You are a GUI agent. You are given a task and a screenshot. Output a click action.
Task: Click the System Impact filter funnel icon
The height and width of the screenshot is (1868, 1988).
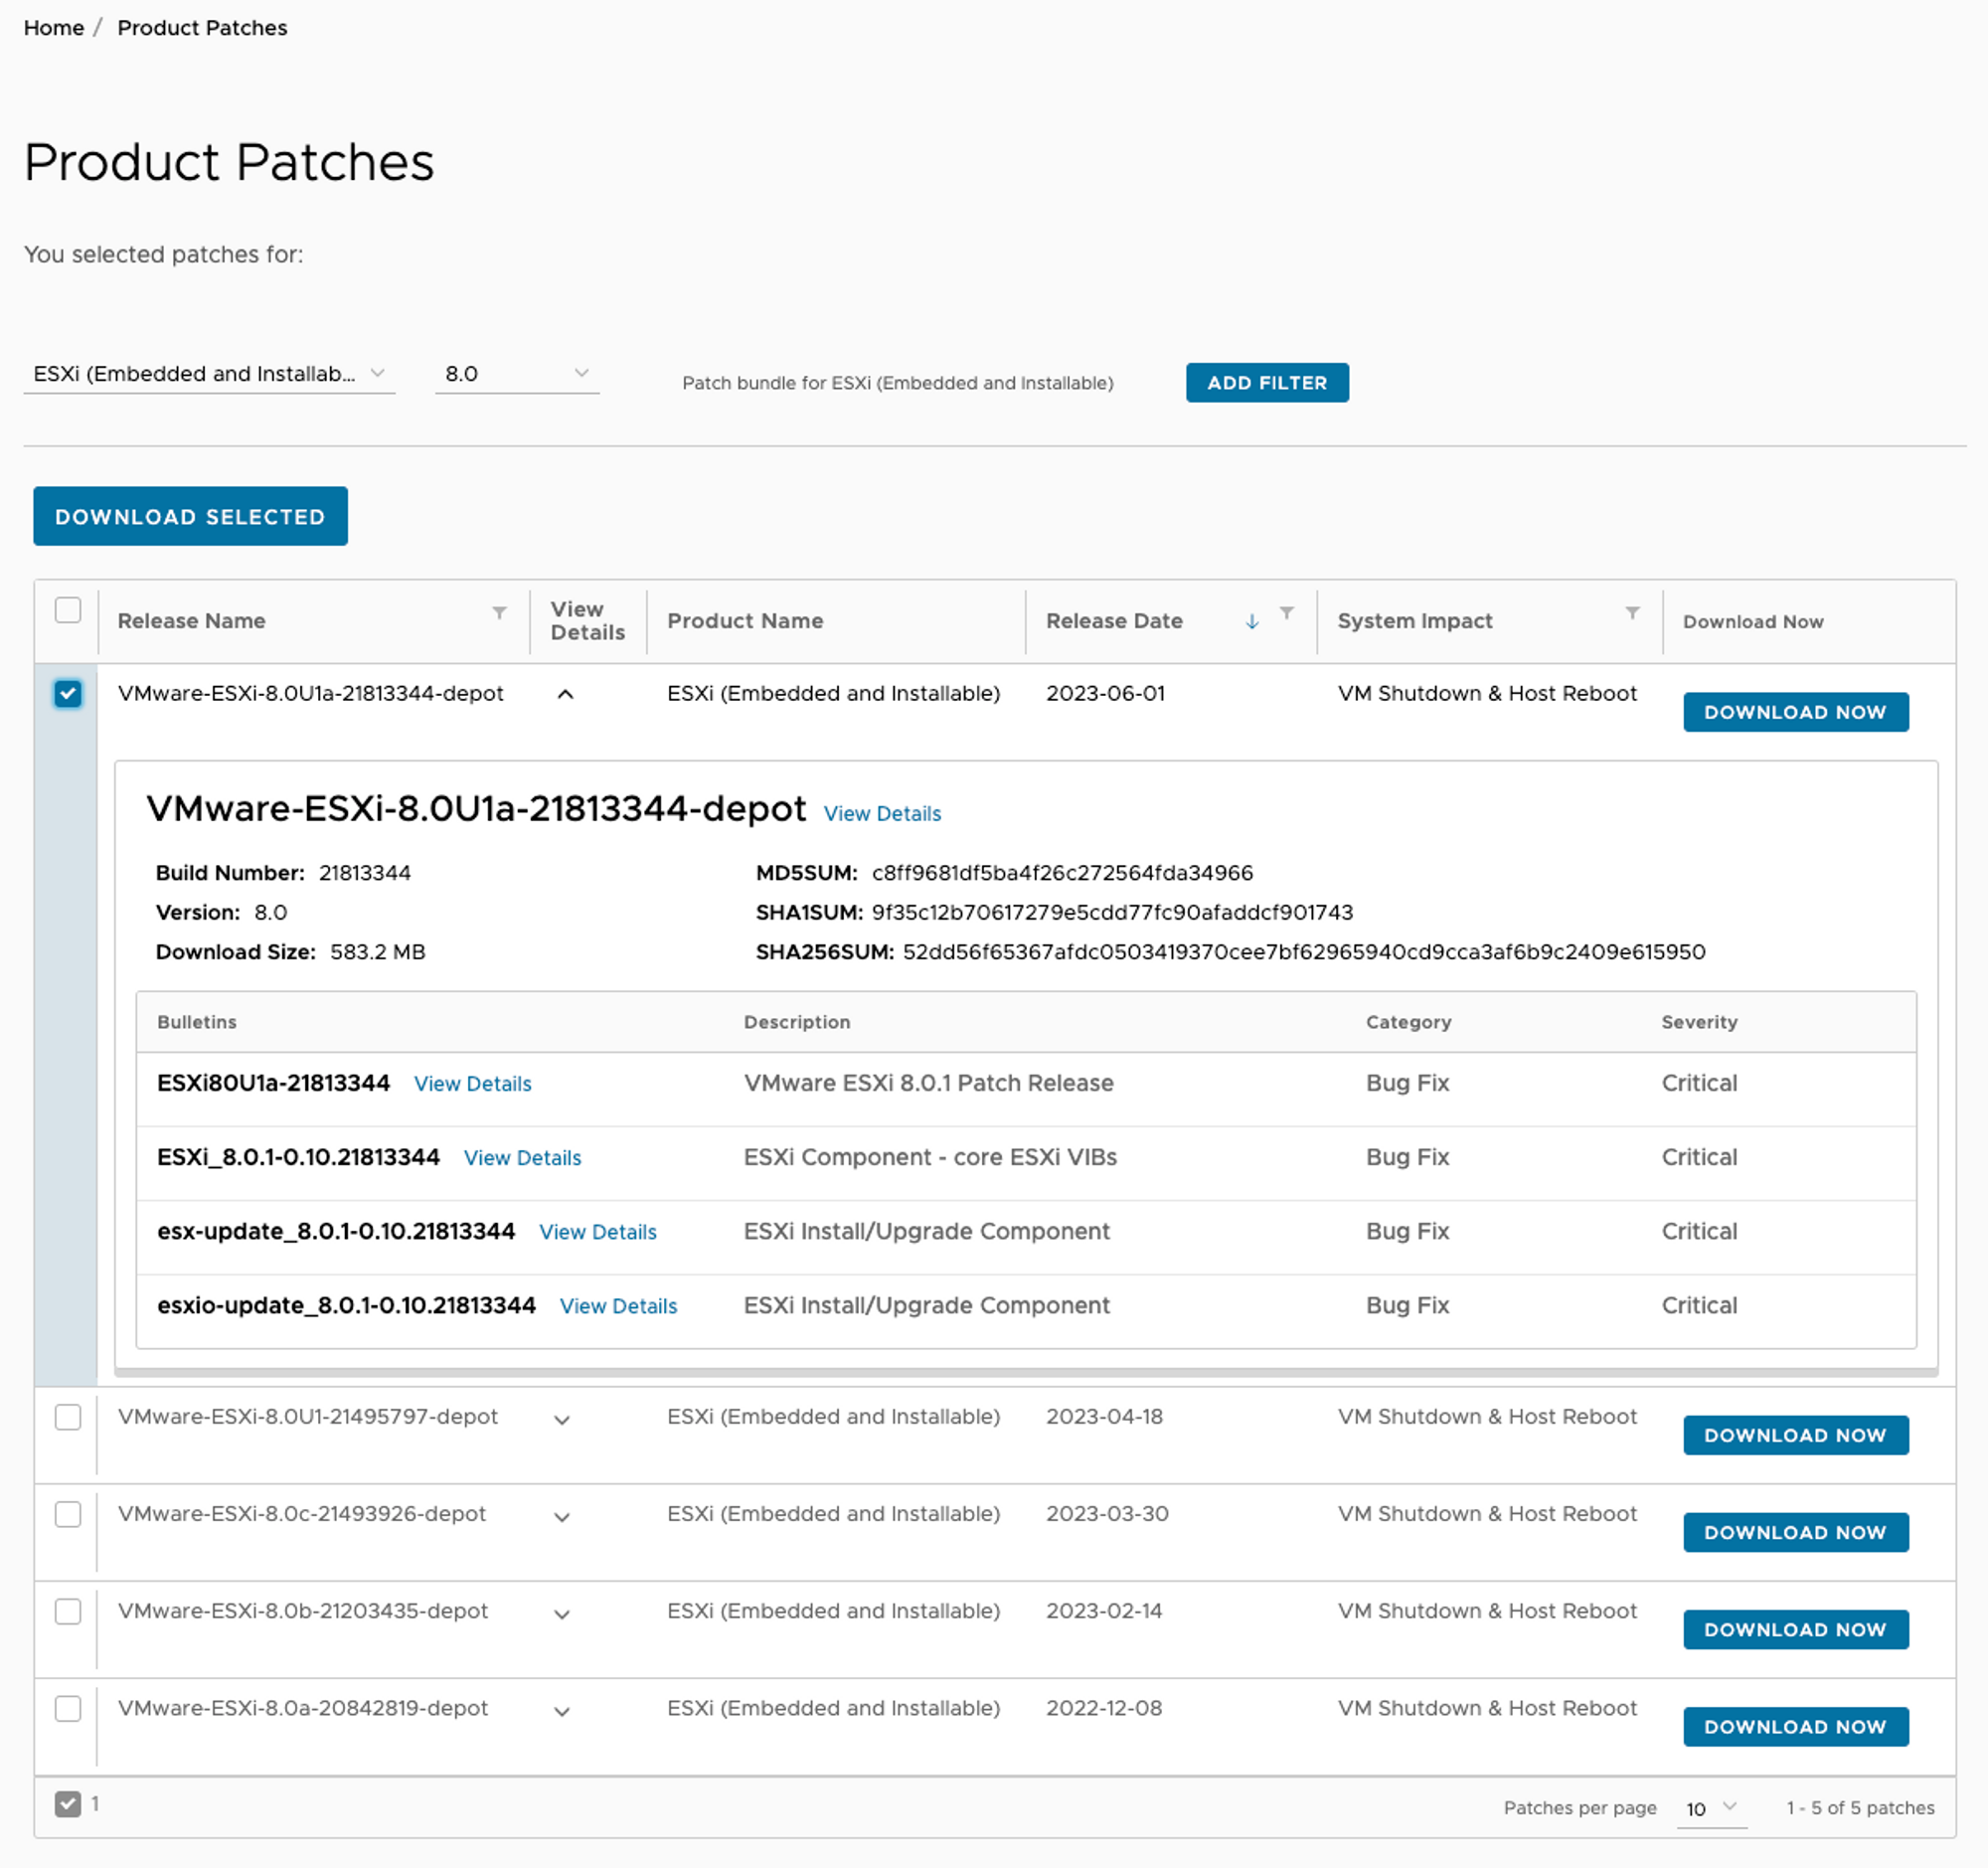[x=1632, y=613]
